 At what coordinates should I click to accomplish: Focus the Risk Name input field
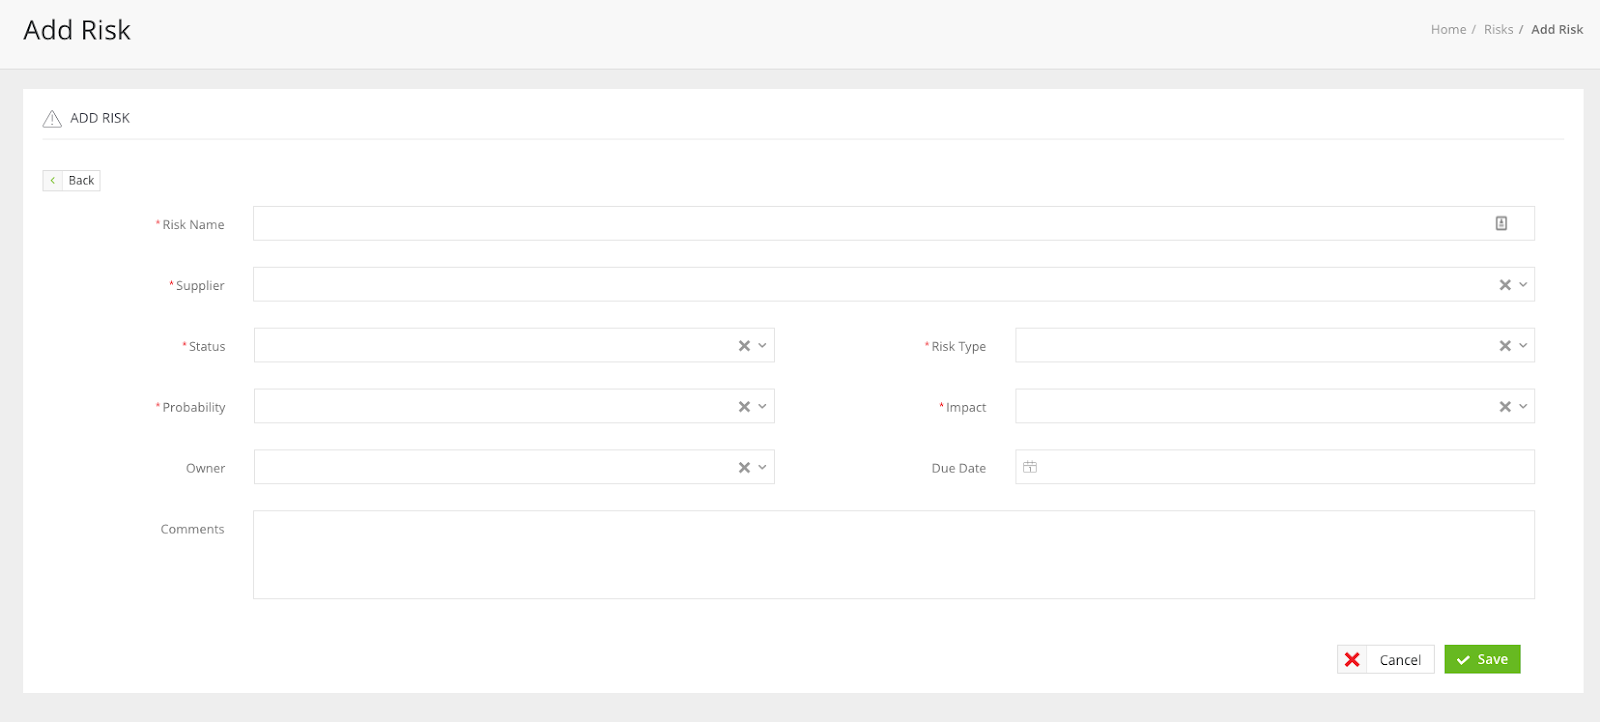[x=894, y=224]
